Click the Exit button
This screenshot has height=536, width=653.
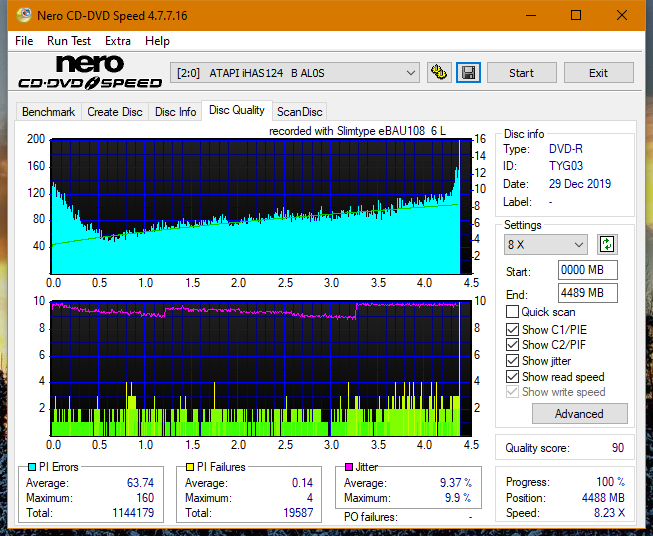pos(598,73)
